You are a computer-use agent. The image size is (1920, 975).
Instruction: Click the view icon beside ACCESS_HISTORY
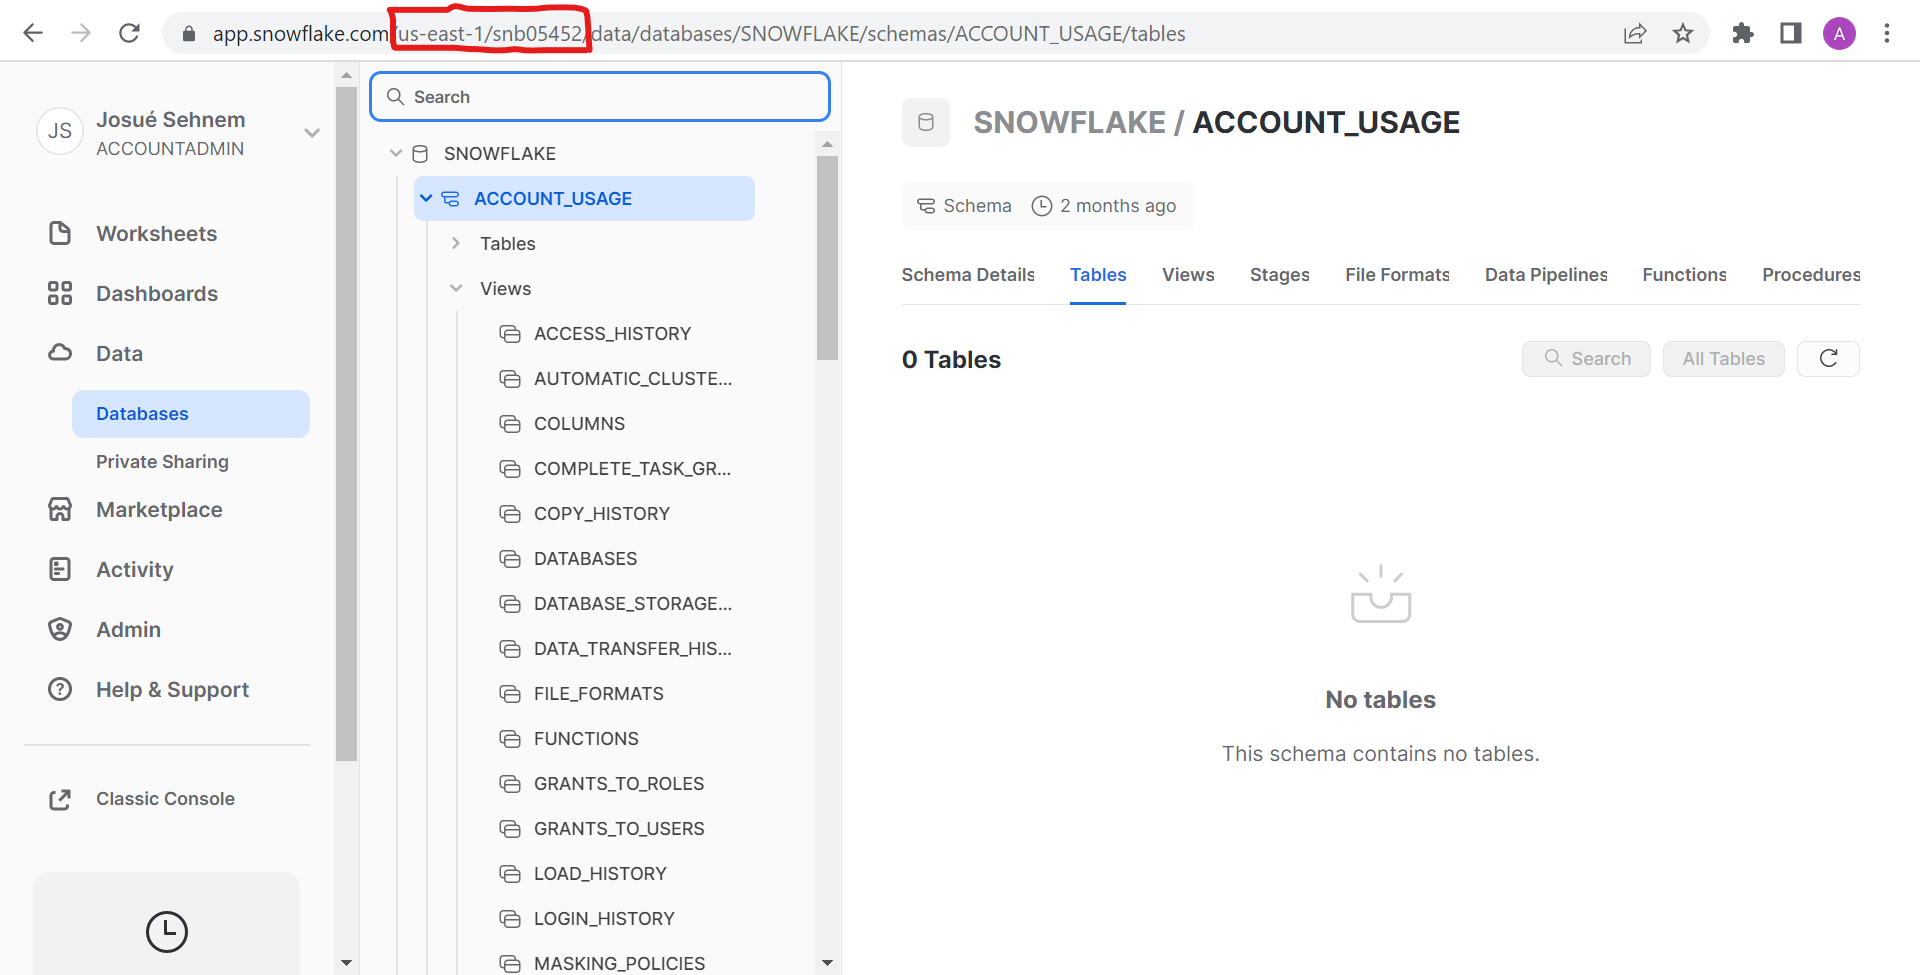(x=510, y=334)
